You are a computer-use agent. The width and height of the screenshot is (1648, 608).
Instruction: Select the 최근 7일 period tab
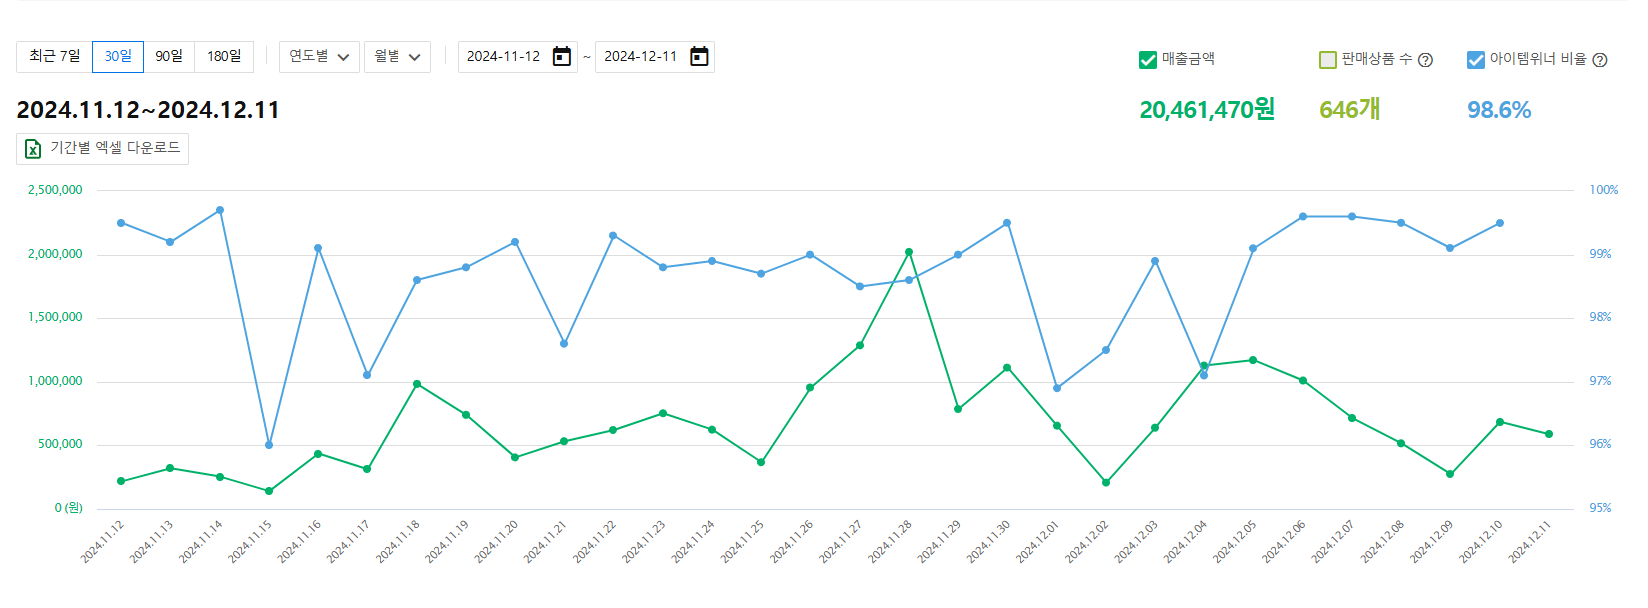coord(54,57)
